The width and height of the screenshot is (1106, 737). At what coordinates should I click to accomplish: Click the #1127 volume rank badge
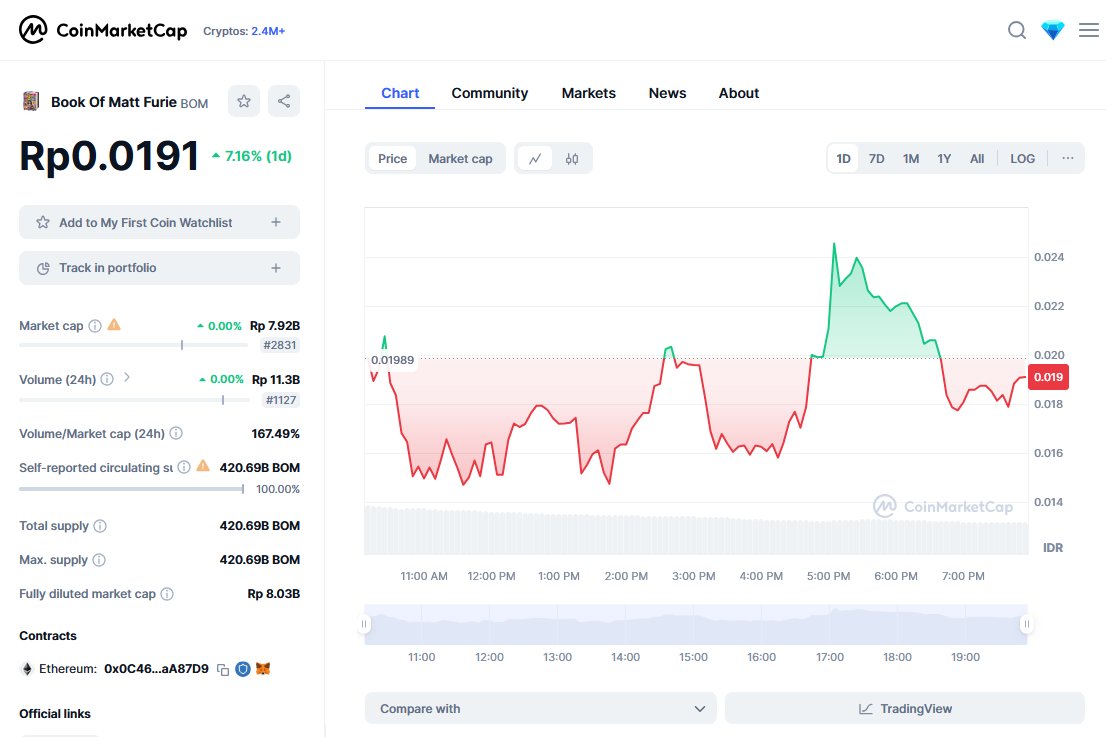pos(281,400)
